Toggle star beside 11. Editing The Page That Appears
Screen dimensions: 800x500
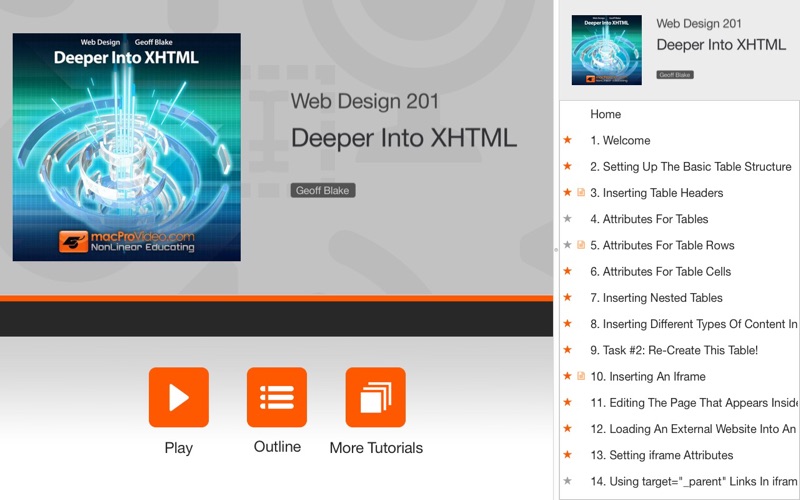tap(567, 402)
